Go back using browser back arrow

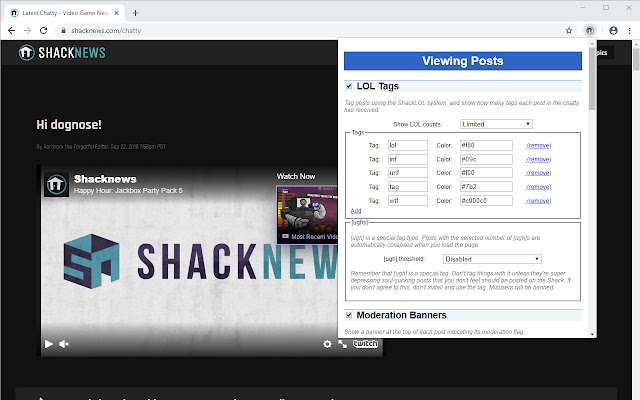pyautogui.click(x=11, y=31)
